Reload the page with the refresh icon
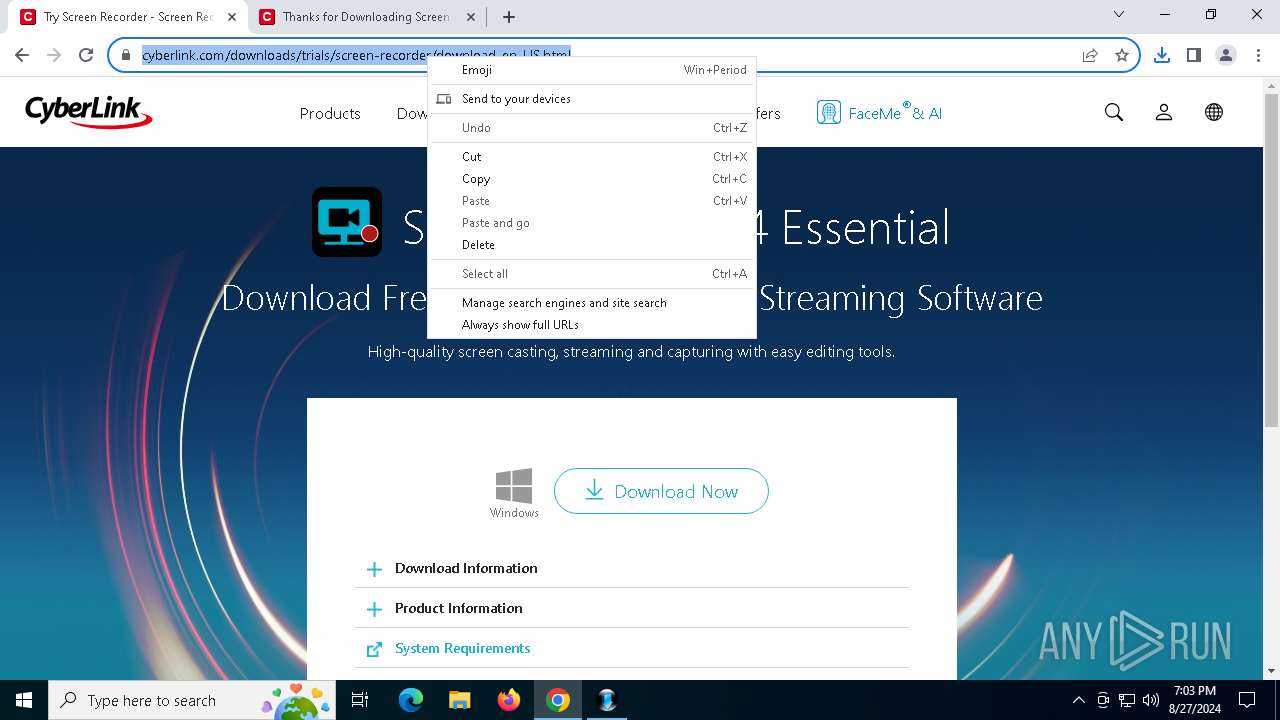This screenshot has height=720, width=1280. (86, 55)
